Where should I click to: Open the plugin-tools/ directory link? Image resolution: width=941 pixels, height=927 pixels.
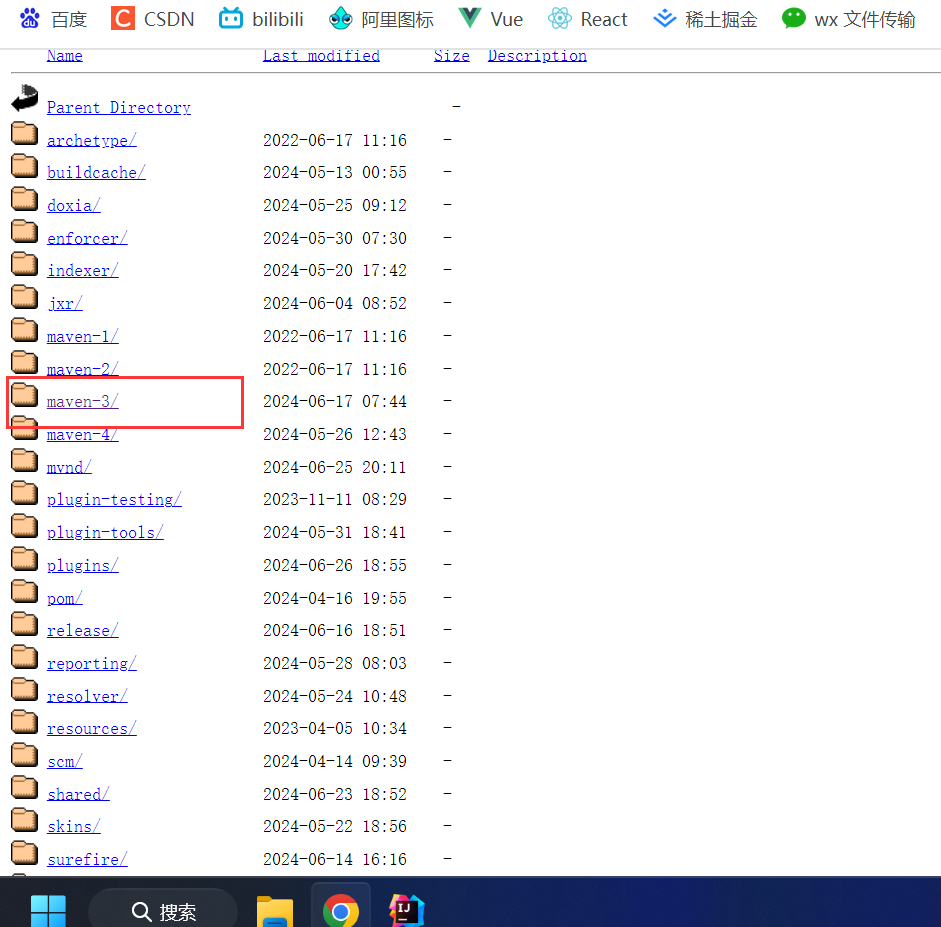[x=105, y=533]
